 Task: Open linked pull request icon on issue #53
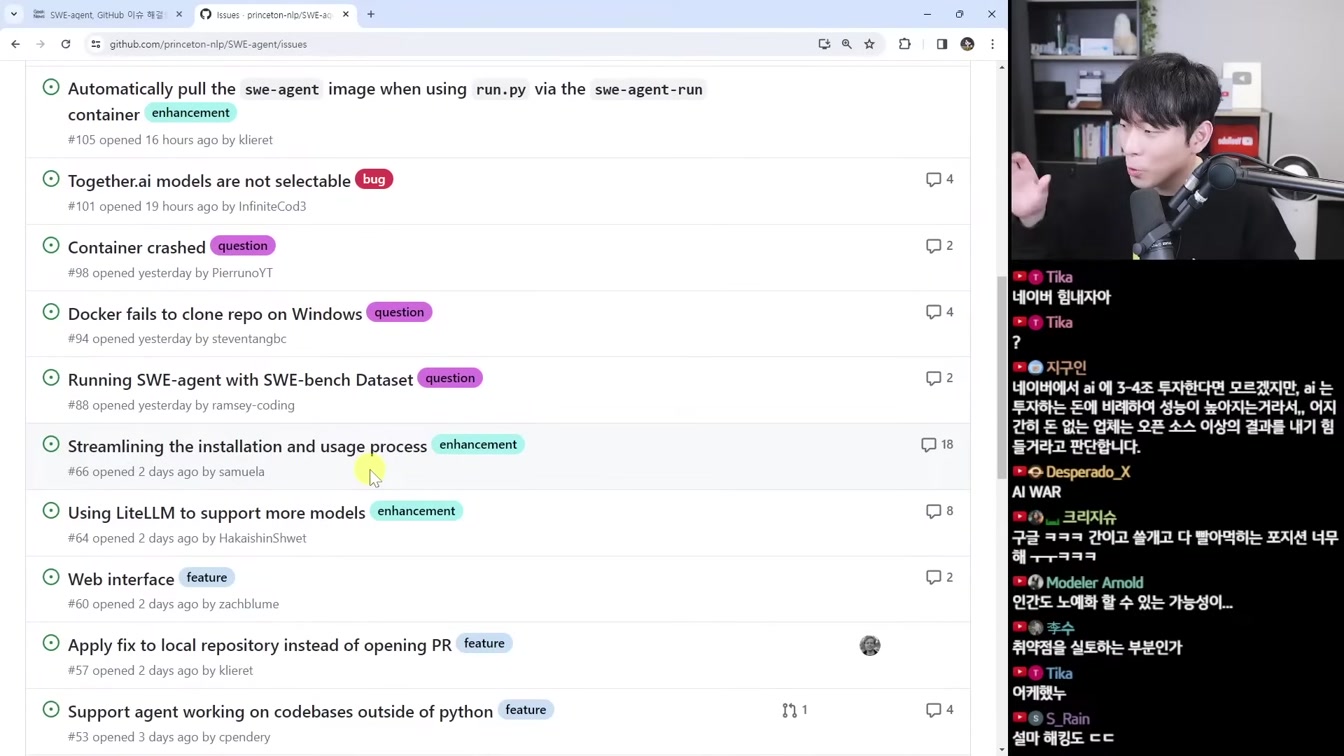point(795,710)
